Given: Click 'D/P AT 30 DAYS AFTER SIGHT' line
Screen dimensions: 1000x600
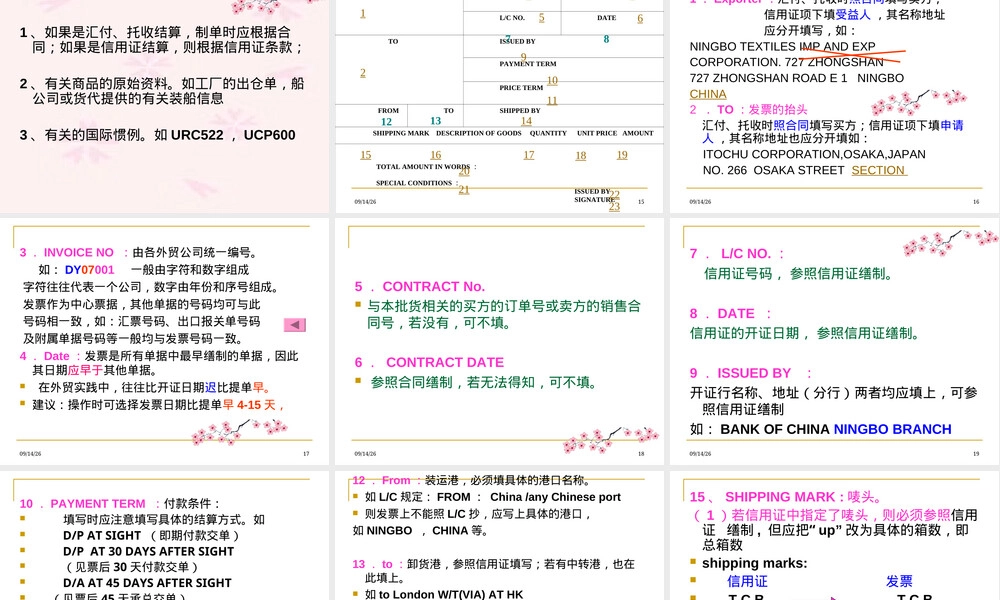Looking at the screenshot, I should tap(148, 552).
